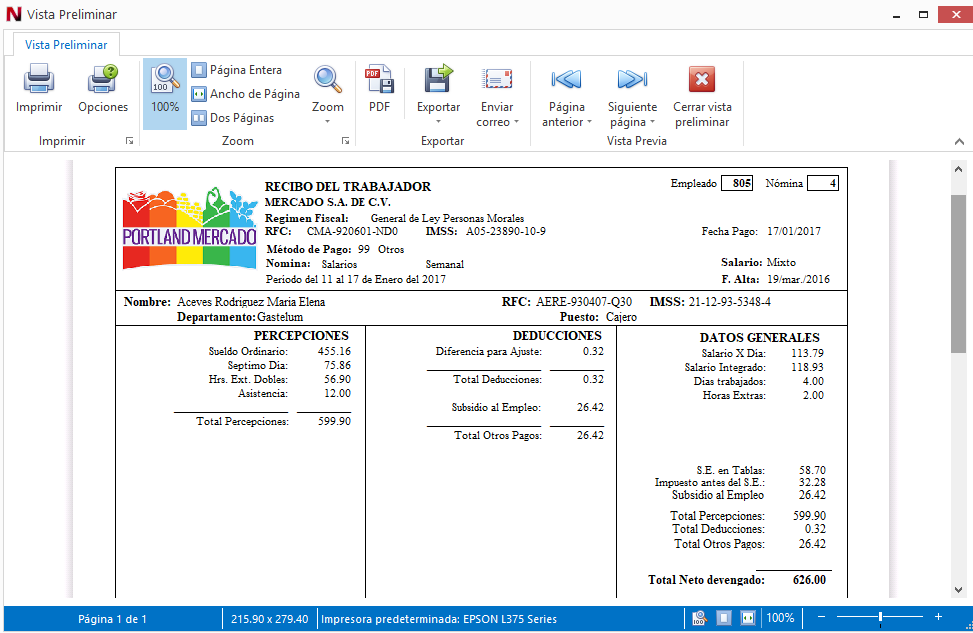Select the Vista Preliminar ribbon tab

(66, 44)
